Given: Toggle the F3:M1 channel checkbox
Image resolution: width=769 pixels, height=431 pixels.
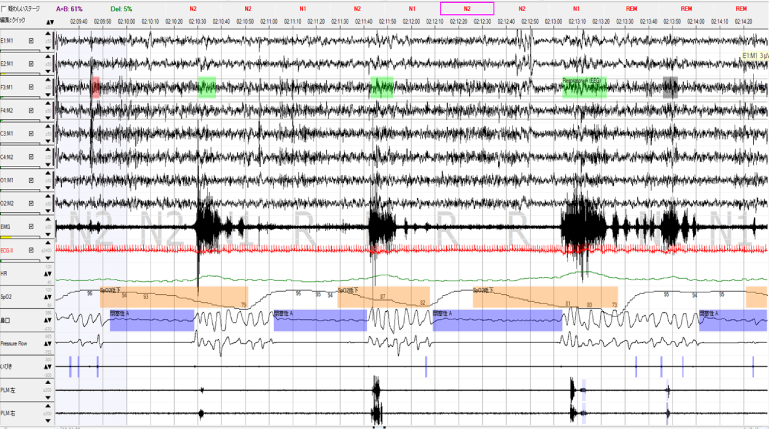Looking at the screenshot, I should point(31,87).
